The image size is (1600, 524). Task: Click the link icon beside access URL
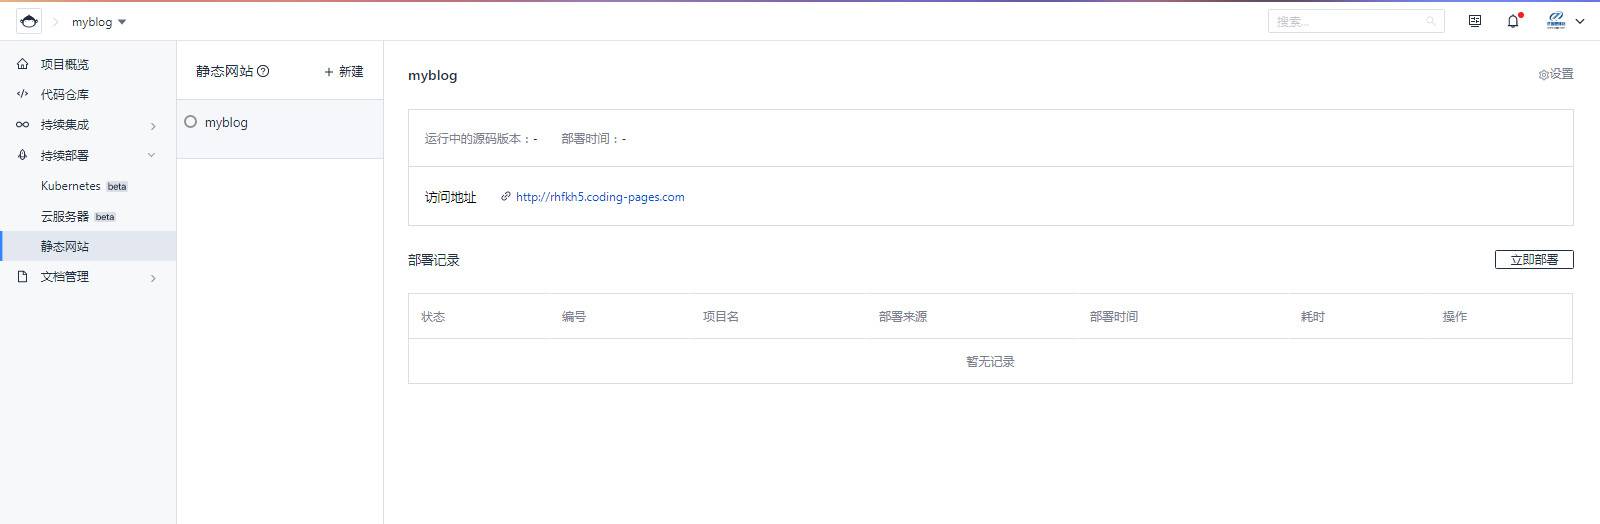pos(506,197)
